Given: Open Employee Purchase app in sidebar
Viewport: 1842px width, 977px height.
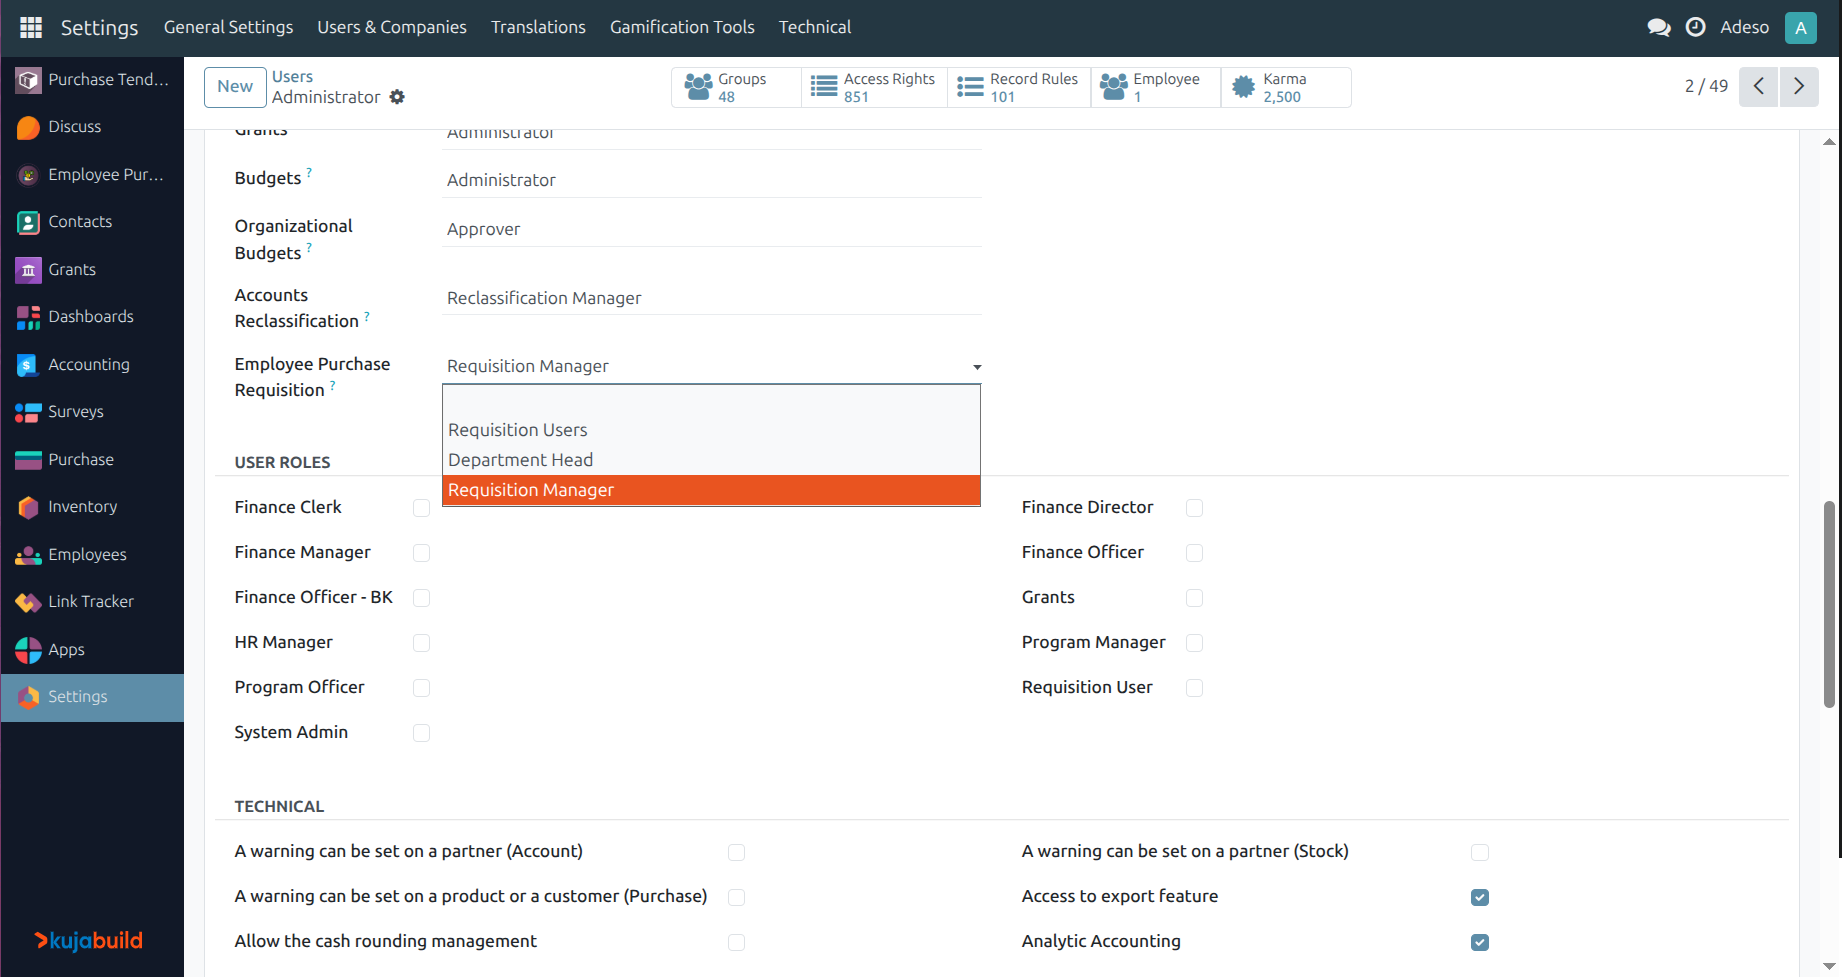Looking at the screenshot, I should tap(92, 174).
